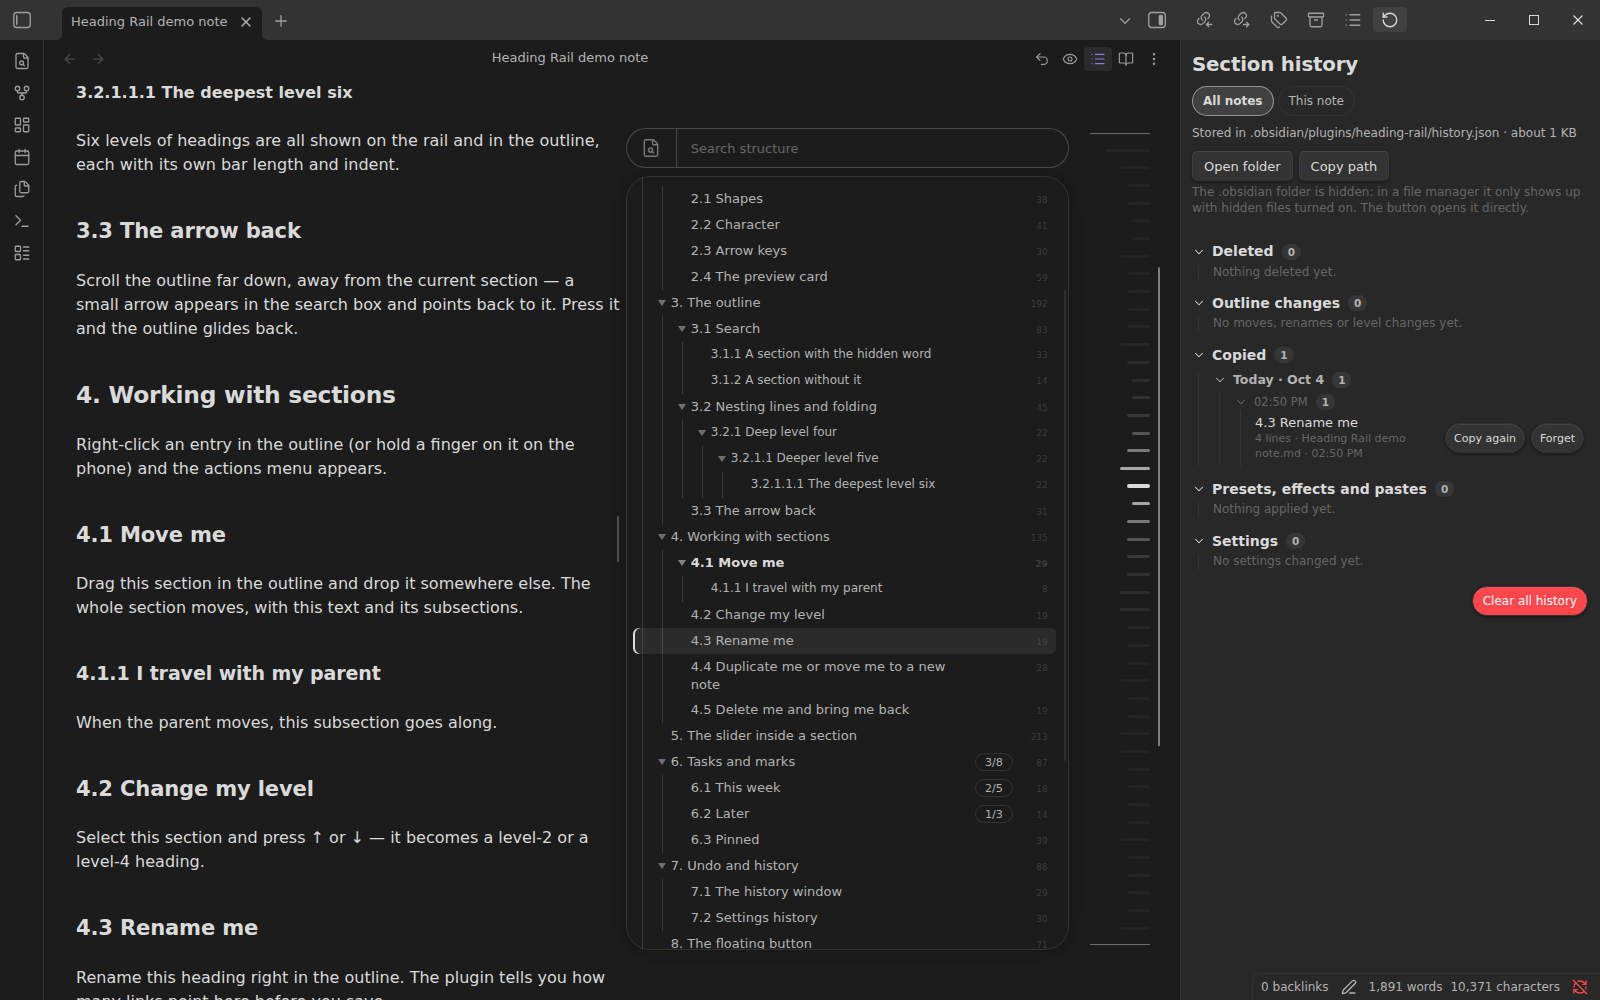Collapse the Deleted history group
1600x1000 pixels.
point(1199,251)
